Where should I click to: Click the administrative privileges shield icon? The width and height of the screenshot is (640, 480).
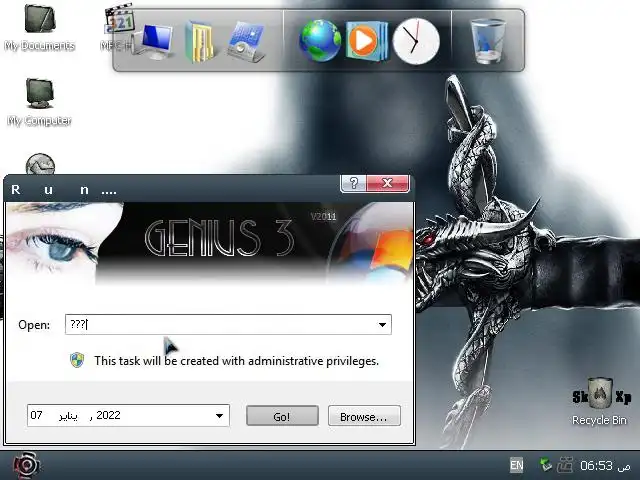pos(77,360)
